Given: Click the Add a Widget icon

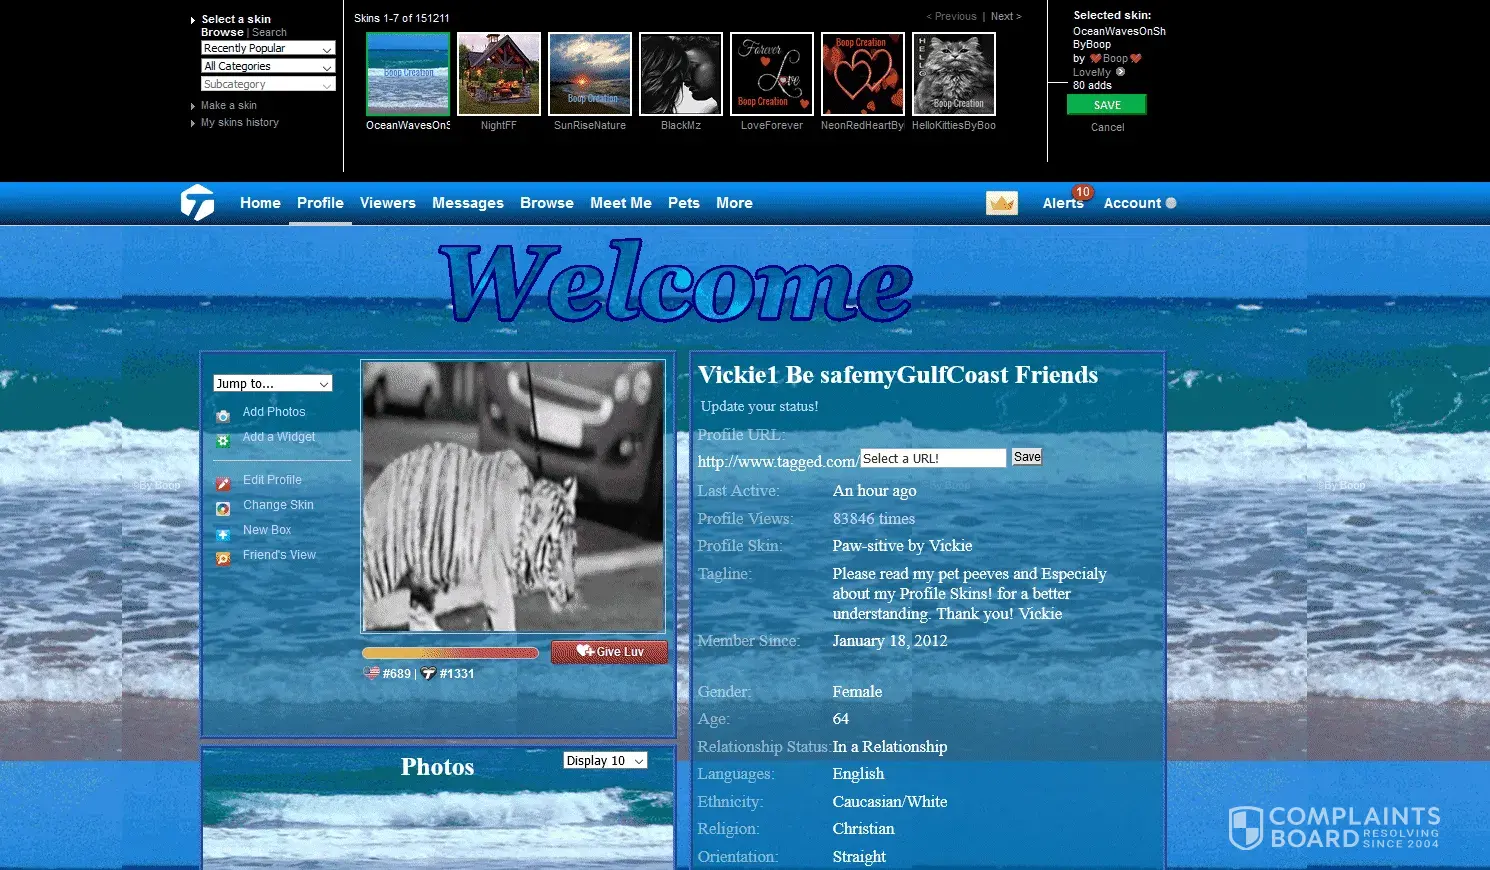Looking at the screenshot, I should tap(223, 440).
